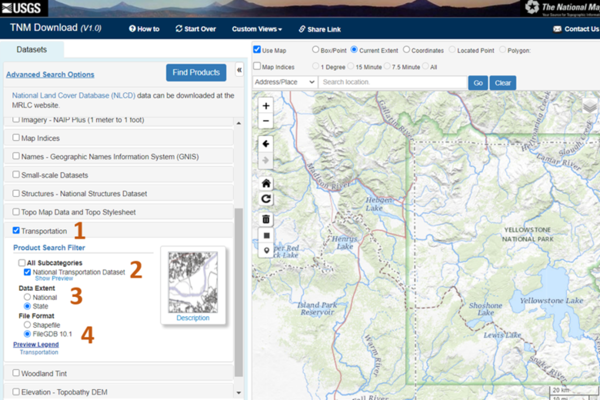This screenshot has height=400, width=600.
Task: Zoom out of the map with minus button
Action: 266,121
